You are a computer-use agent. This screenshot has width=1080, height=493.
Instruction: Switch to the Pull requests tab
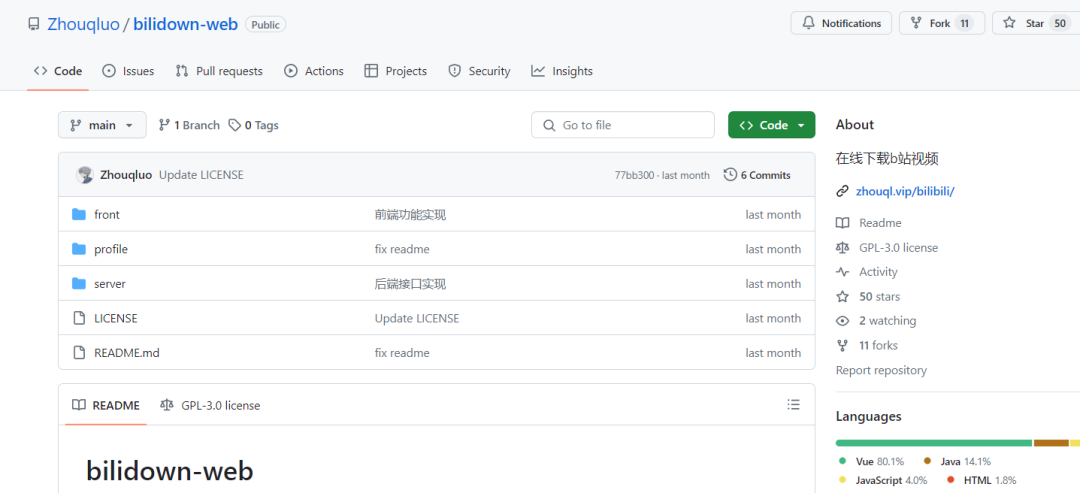click(219, 71)
